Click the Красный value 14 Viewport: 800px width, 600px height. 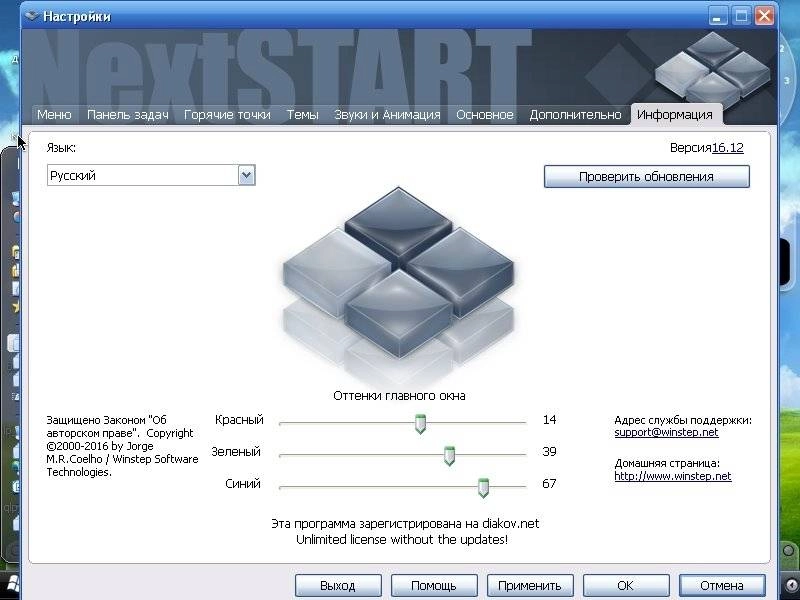click(549, 420)
